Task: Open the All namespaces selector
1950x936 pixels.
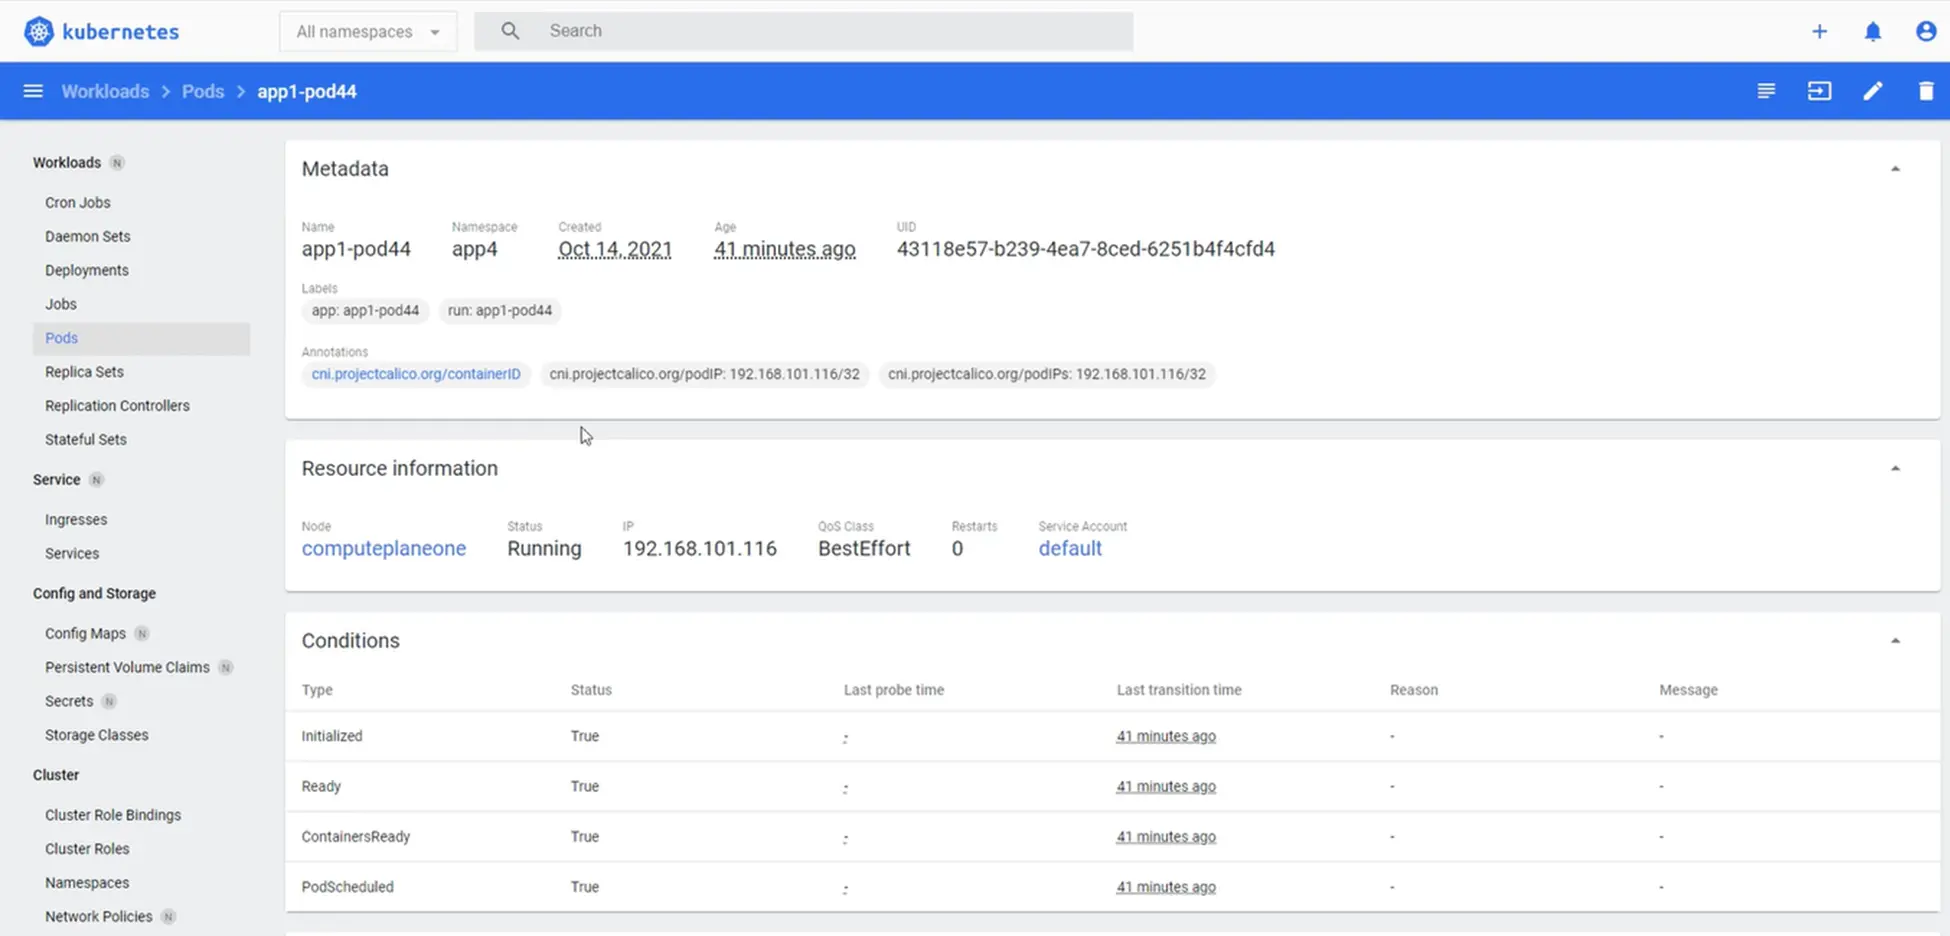Action: point(367,31)
